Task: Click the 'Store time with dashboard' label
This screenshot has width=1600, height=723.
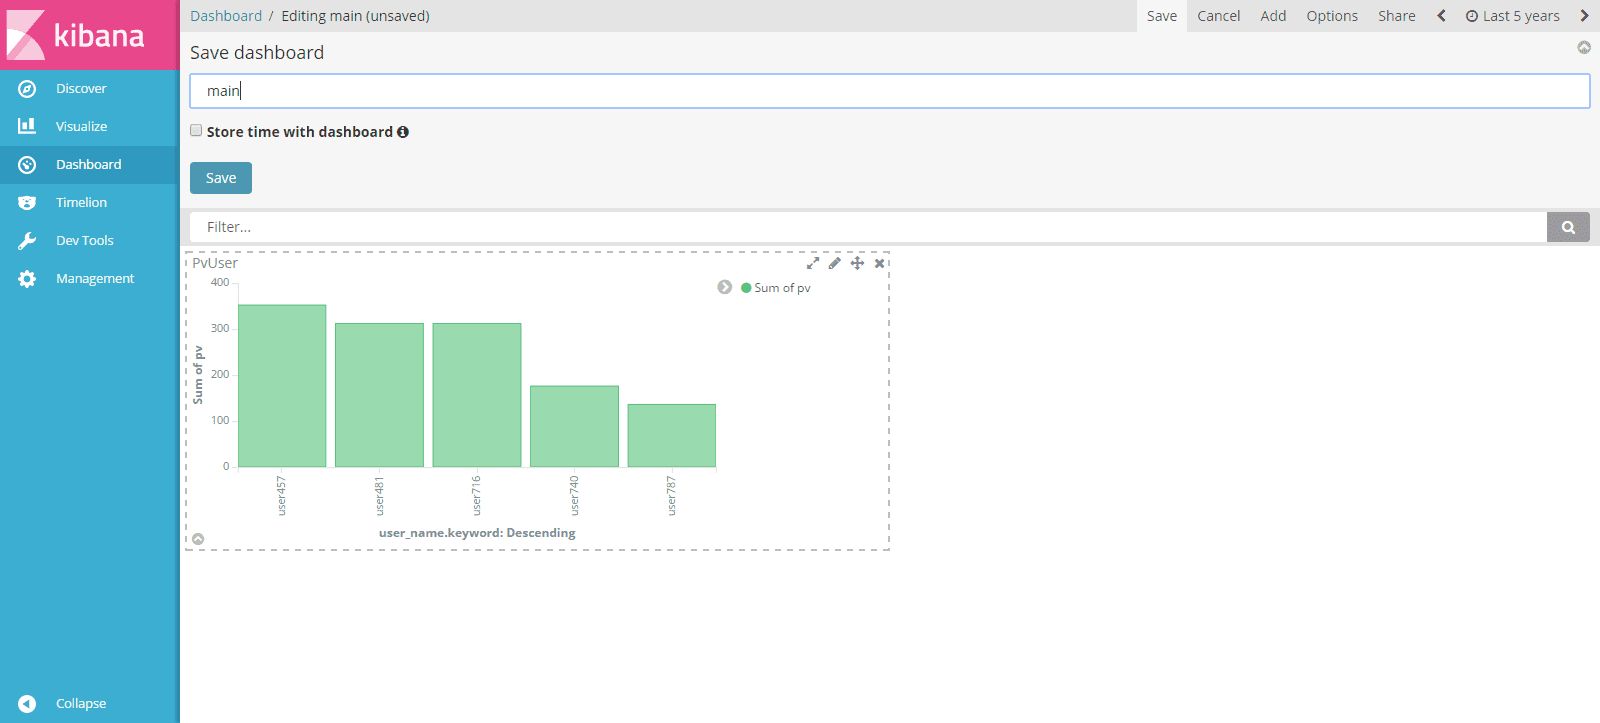Action: pyautogui.click(x=300, y=132)
